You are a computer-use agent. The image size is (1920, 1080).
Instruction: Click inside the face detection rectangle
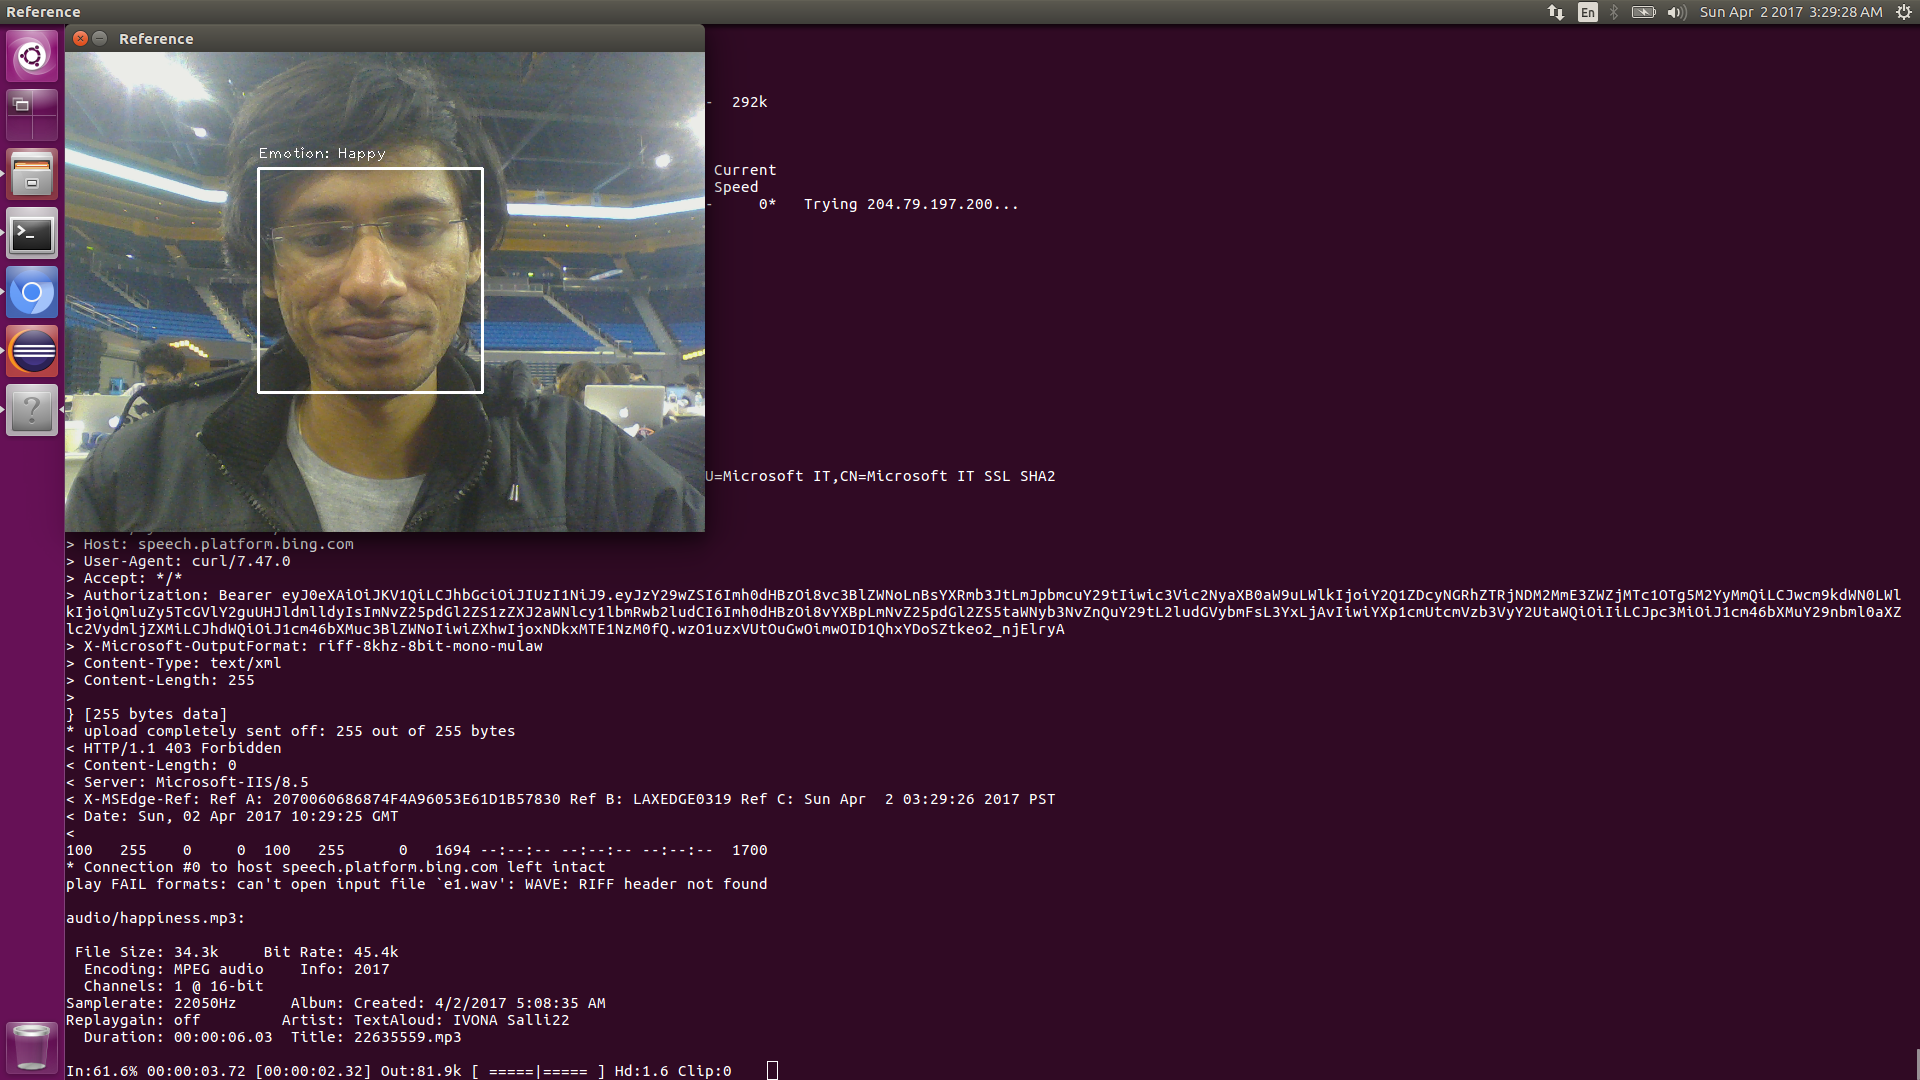370,280
